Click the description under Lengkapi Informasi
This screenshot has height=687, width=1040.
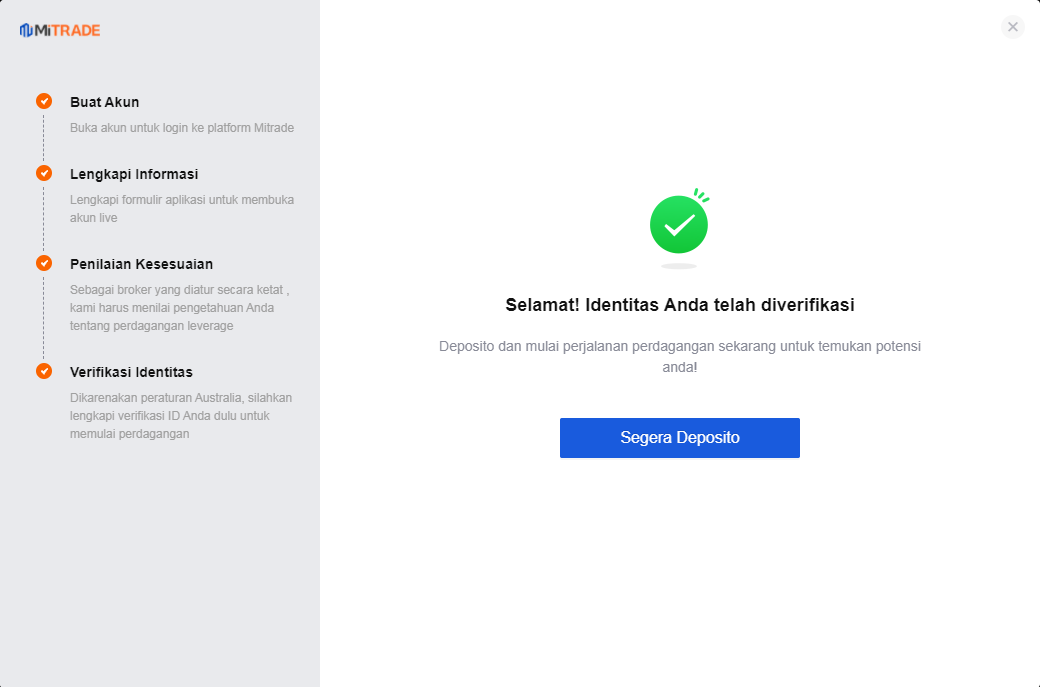pos(182,209)
